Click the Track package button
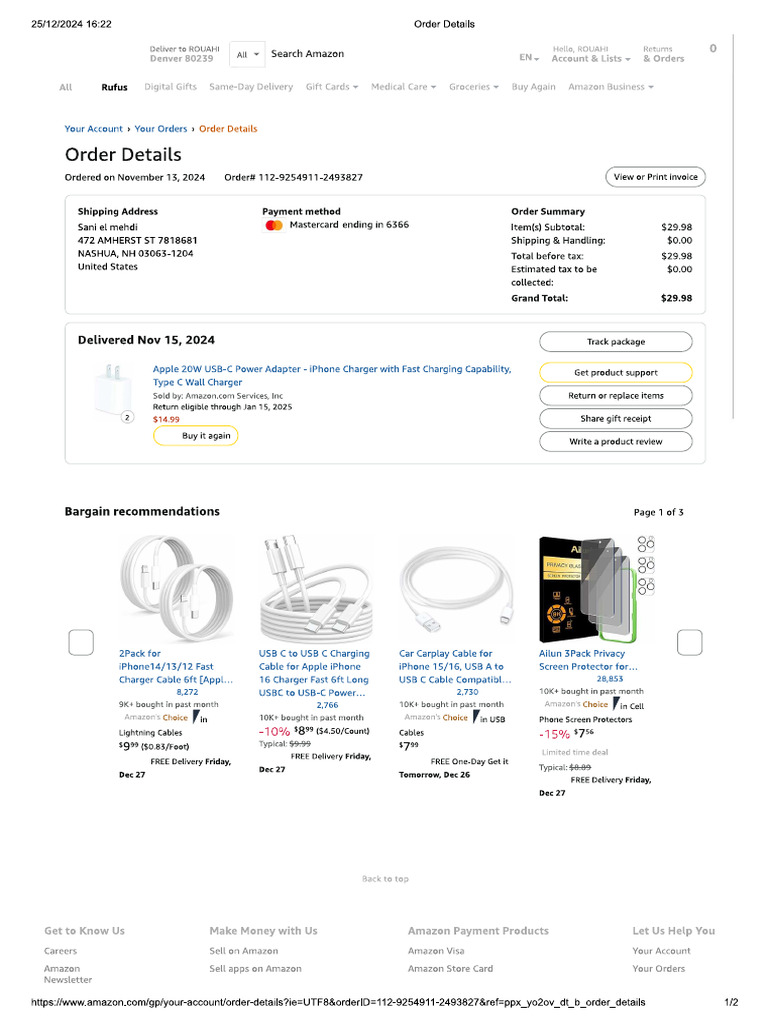The width and height of the screenshot is (768, 1024). point(615,342)
